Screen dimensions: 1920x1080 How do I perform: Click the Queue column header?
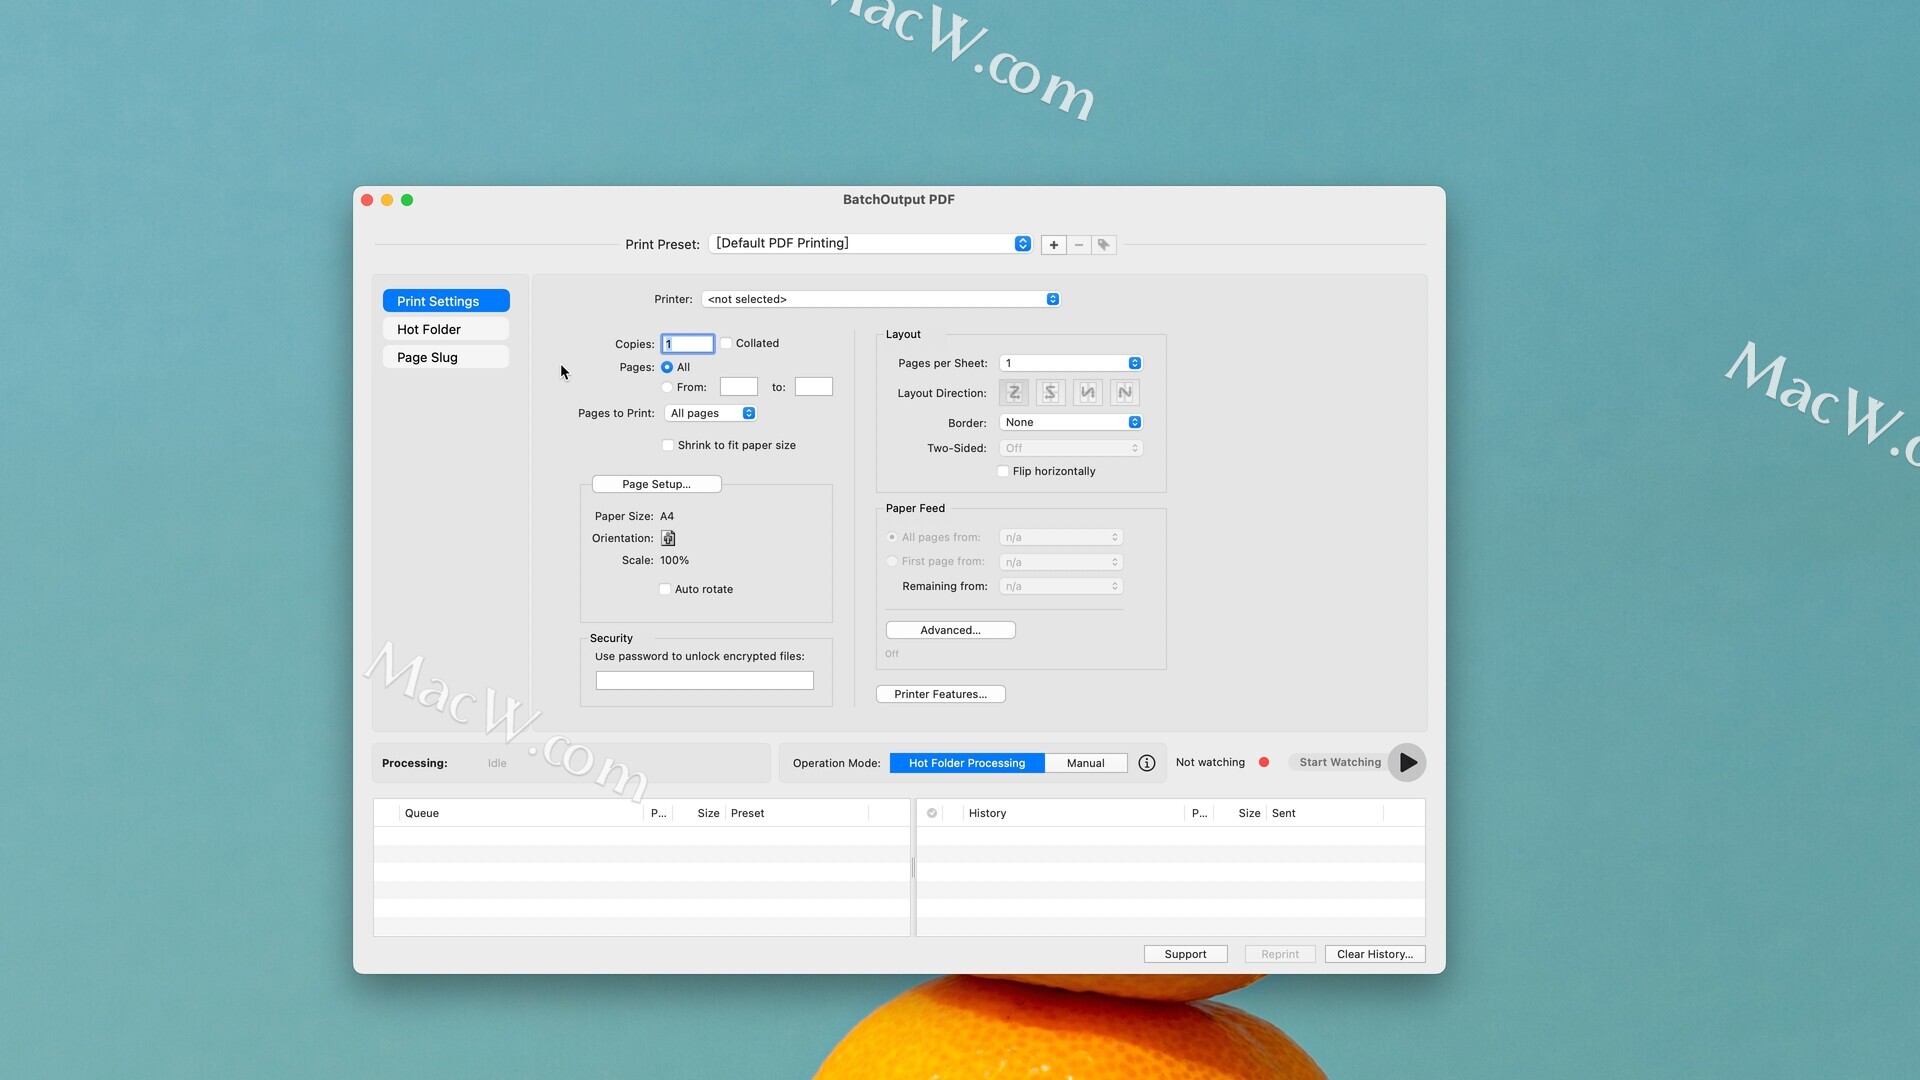520,813
